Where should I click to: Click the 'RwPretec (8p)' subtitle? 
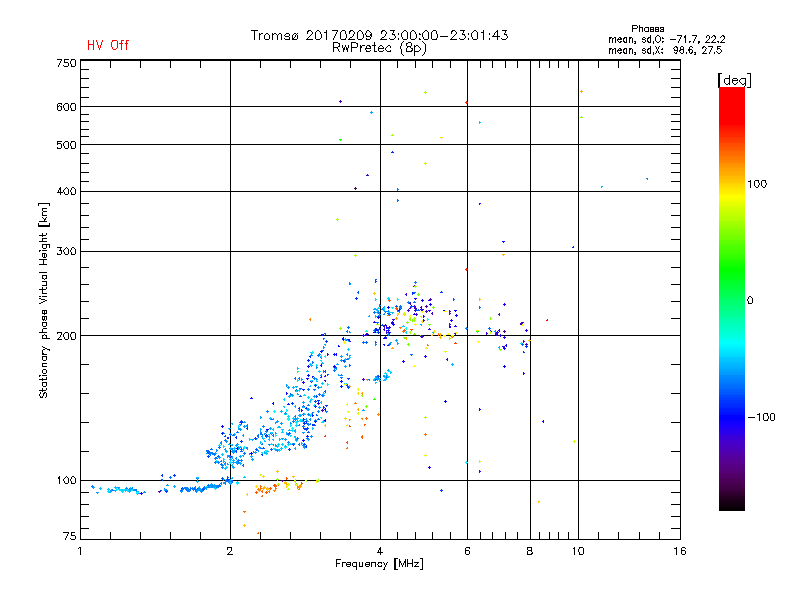coord(379,48)
